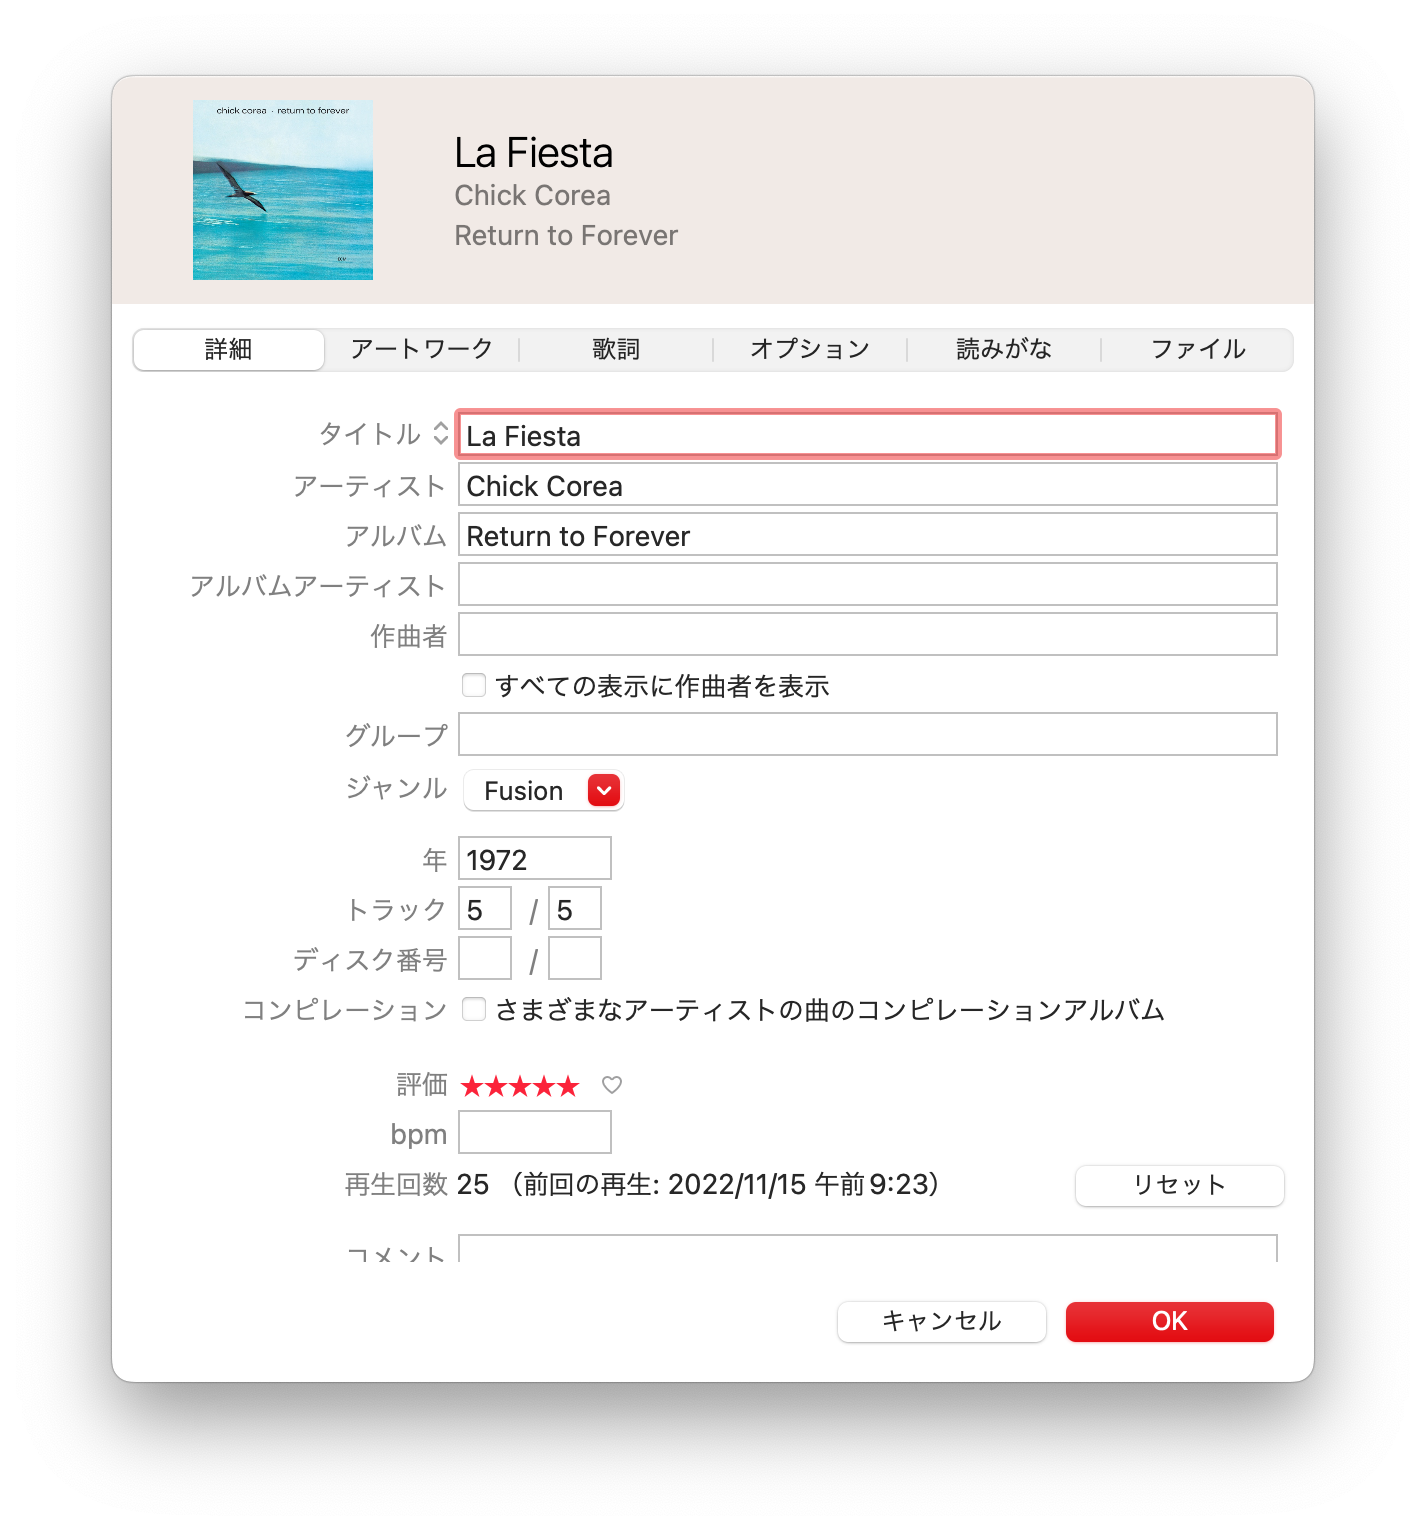
Task: Click the リセット play count button
Action: [x=1180, y=1185]
